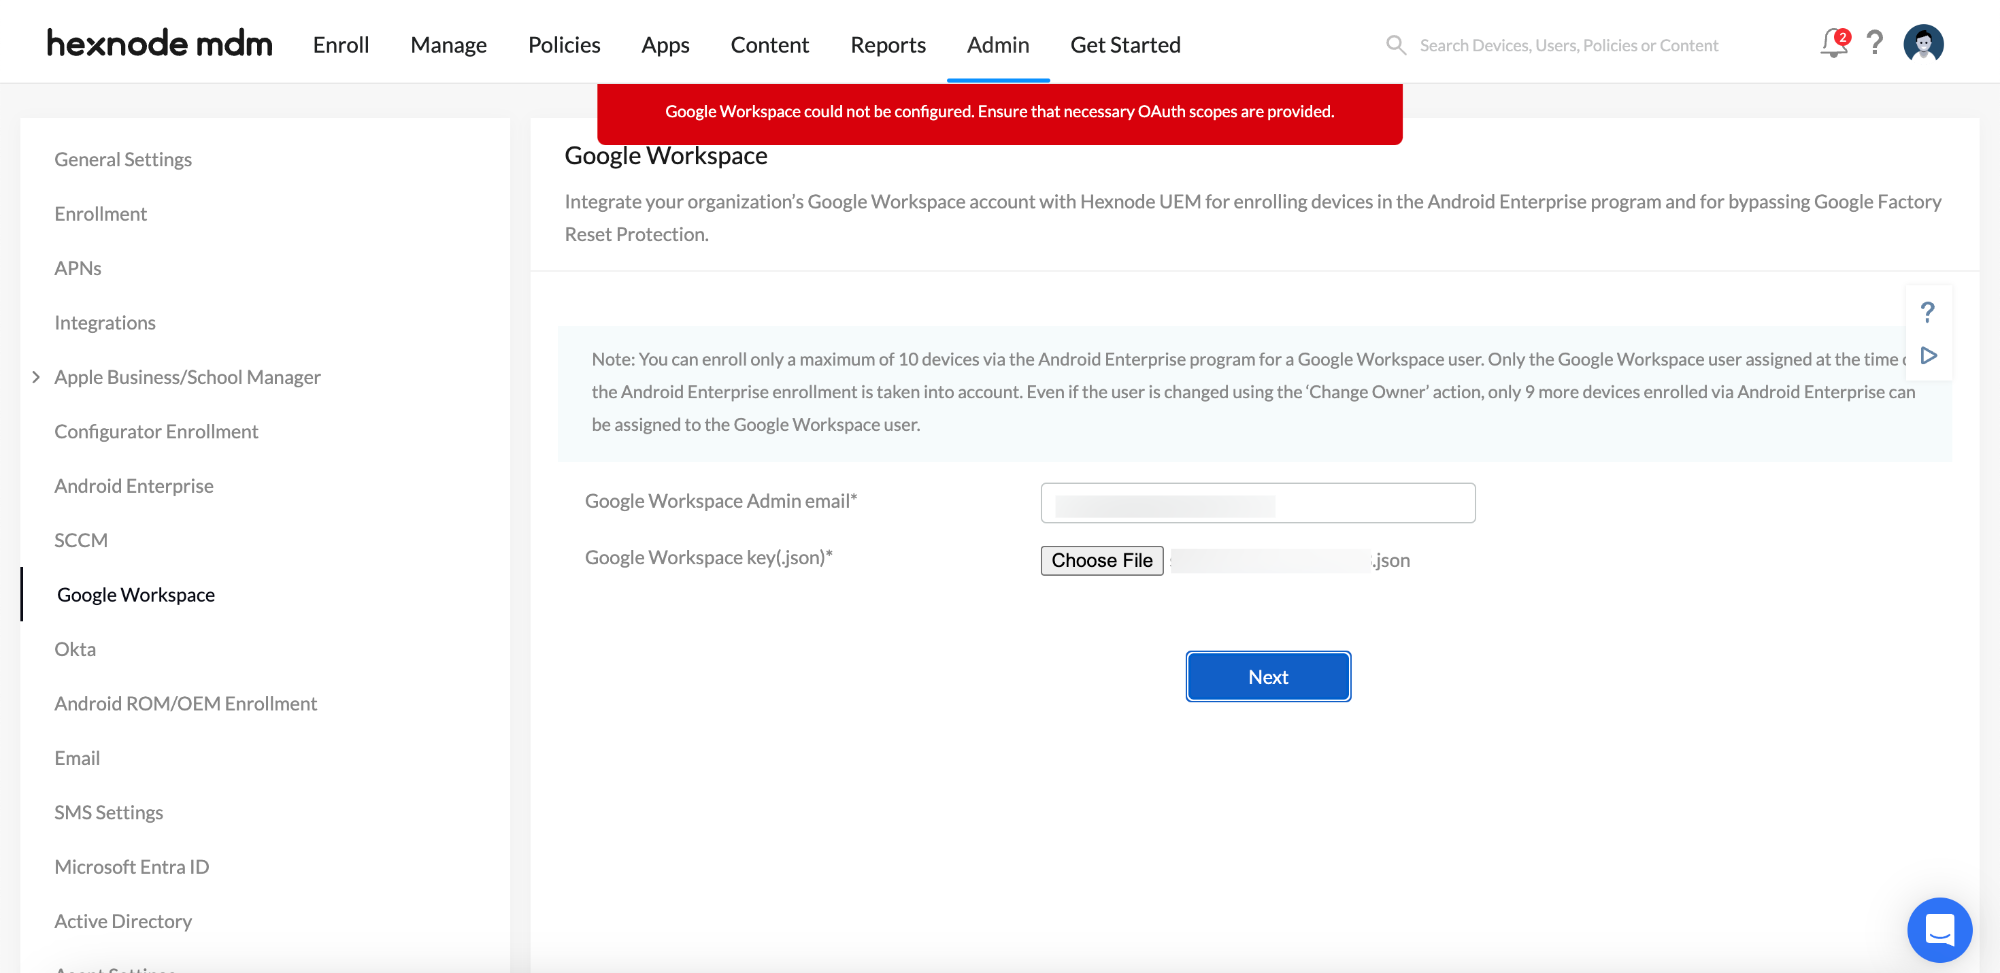
Task: Open the Get Started tab
Action: (x=1125, y=45)
